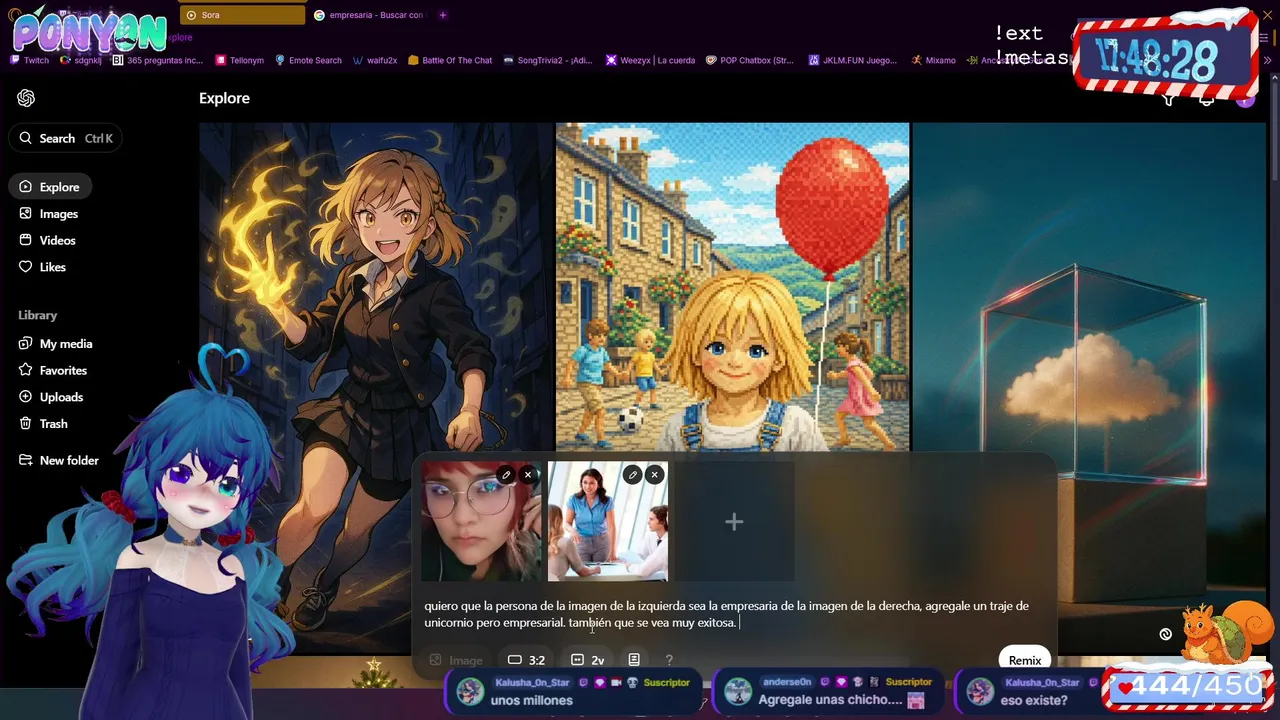Open the profile avatar in the top bar
Image resolution: width=1280 pixels, height=720 pixels.
click(x=1245, y=99)
